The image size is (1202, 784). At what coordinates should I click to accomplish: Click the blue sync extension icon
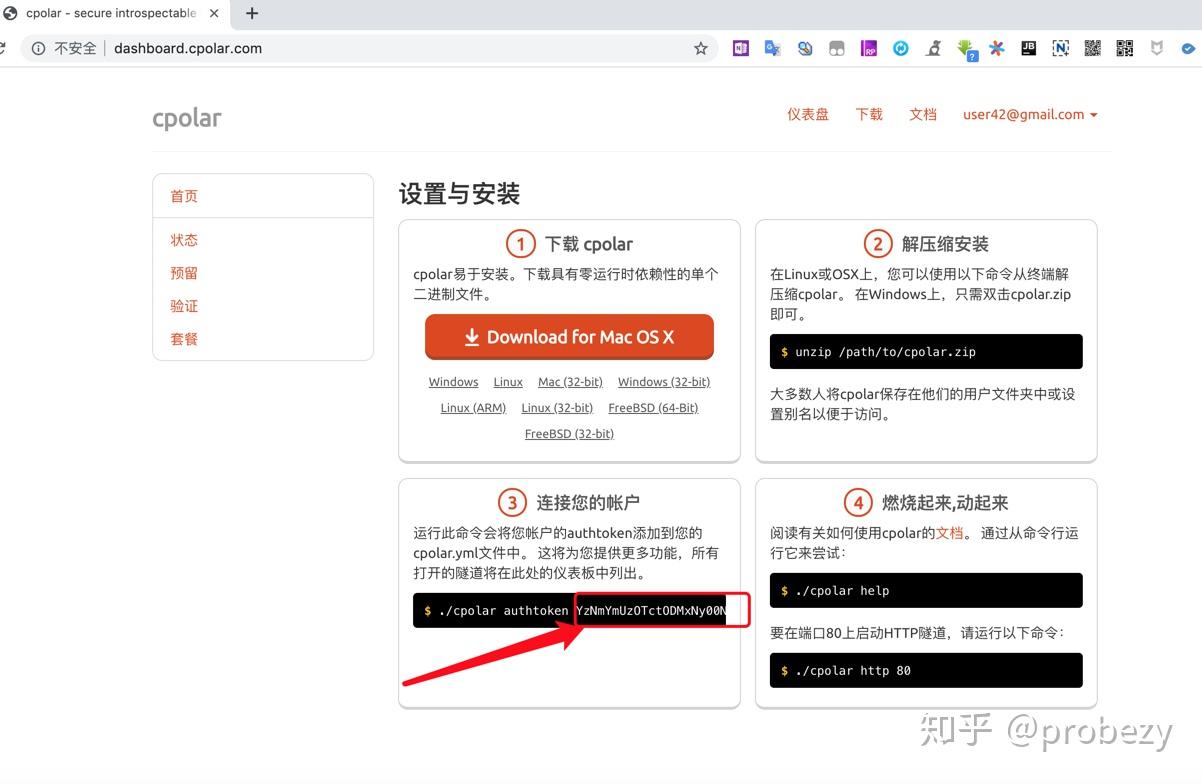point(900,47)
